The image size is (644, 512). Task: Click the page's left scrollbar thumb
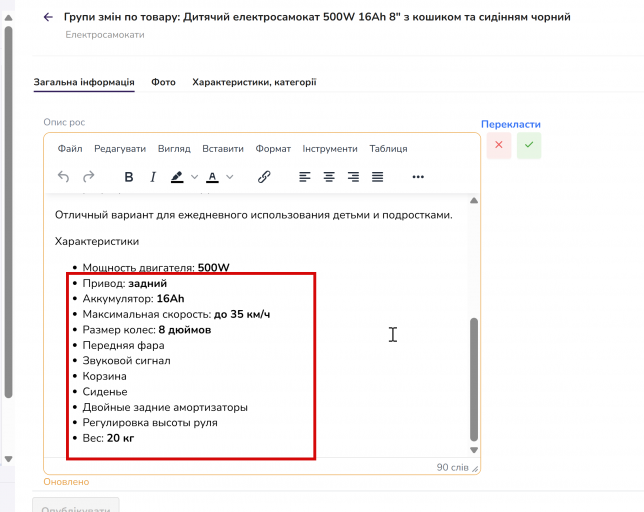8,211
